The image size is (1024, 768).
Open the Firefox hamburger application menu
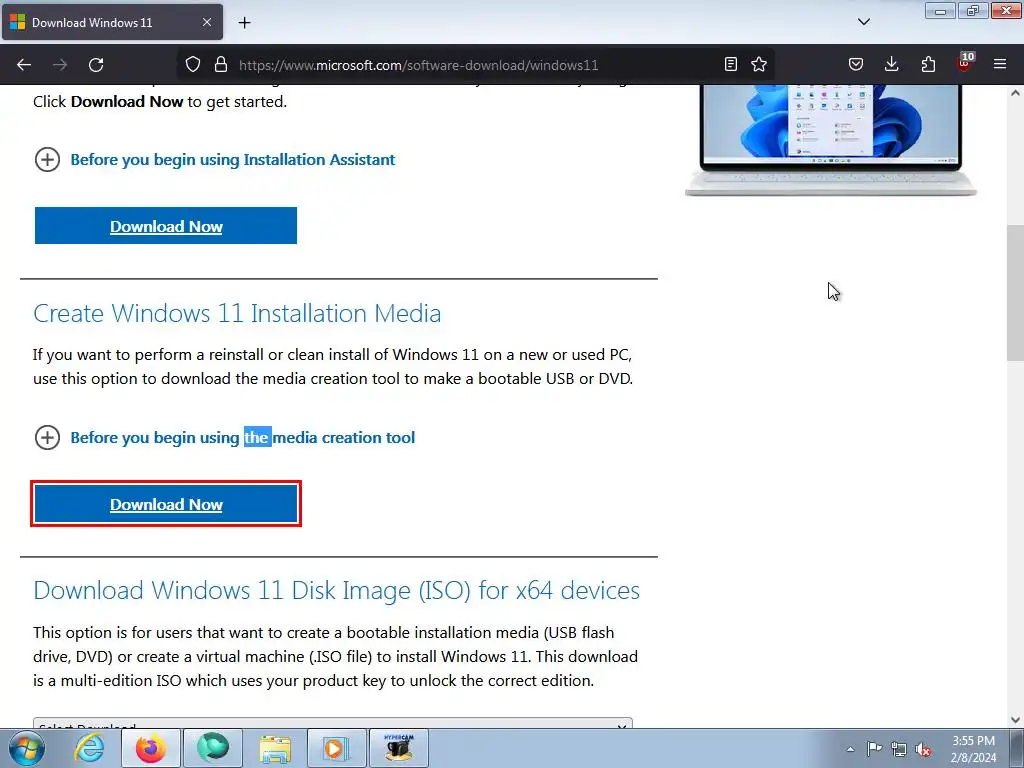pyautogui.click(x=1000, y=64)
